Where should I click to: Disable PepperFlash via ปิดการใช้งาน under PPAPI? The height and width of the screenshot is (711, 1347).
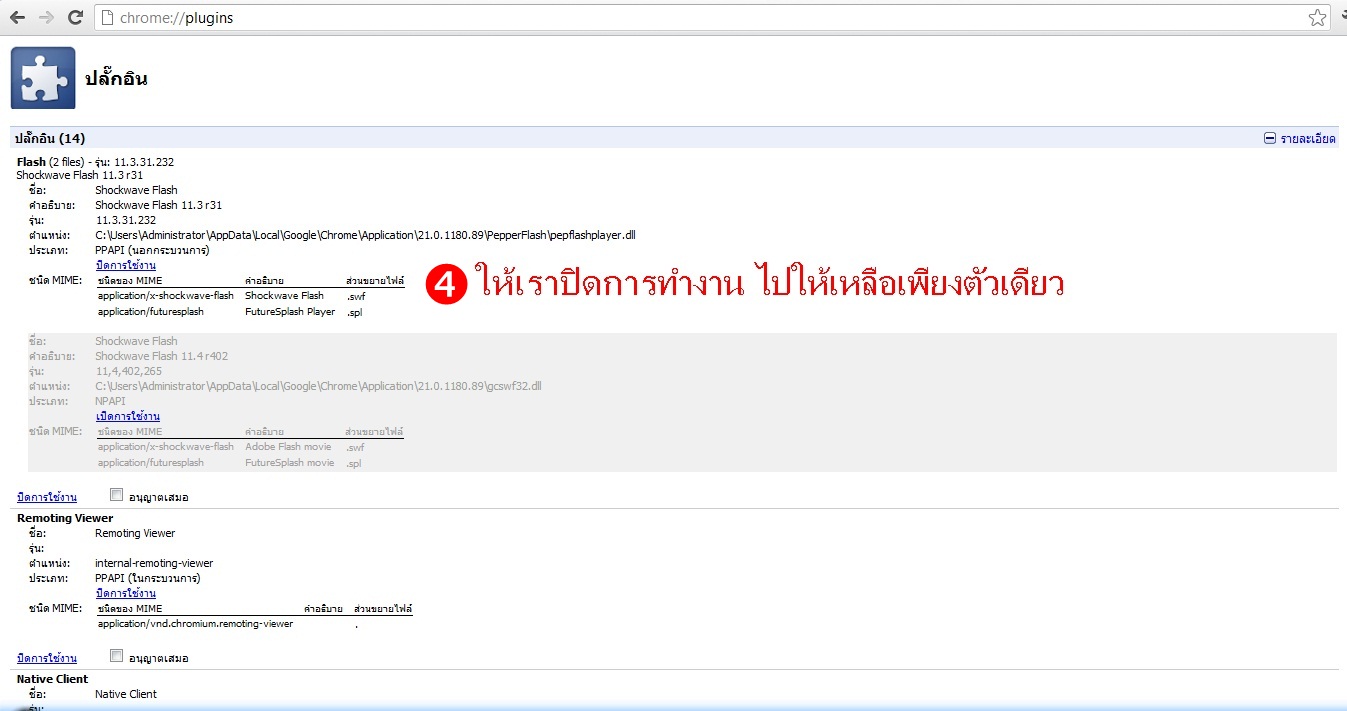pos(126,265)
